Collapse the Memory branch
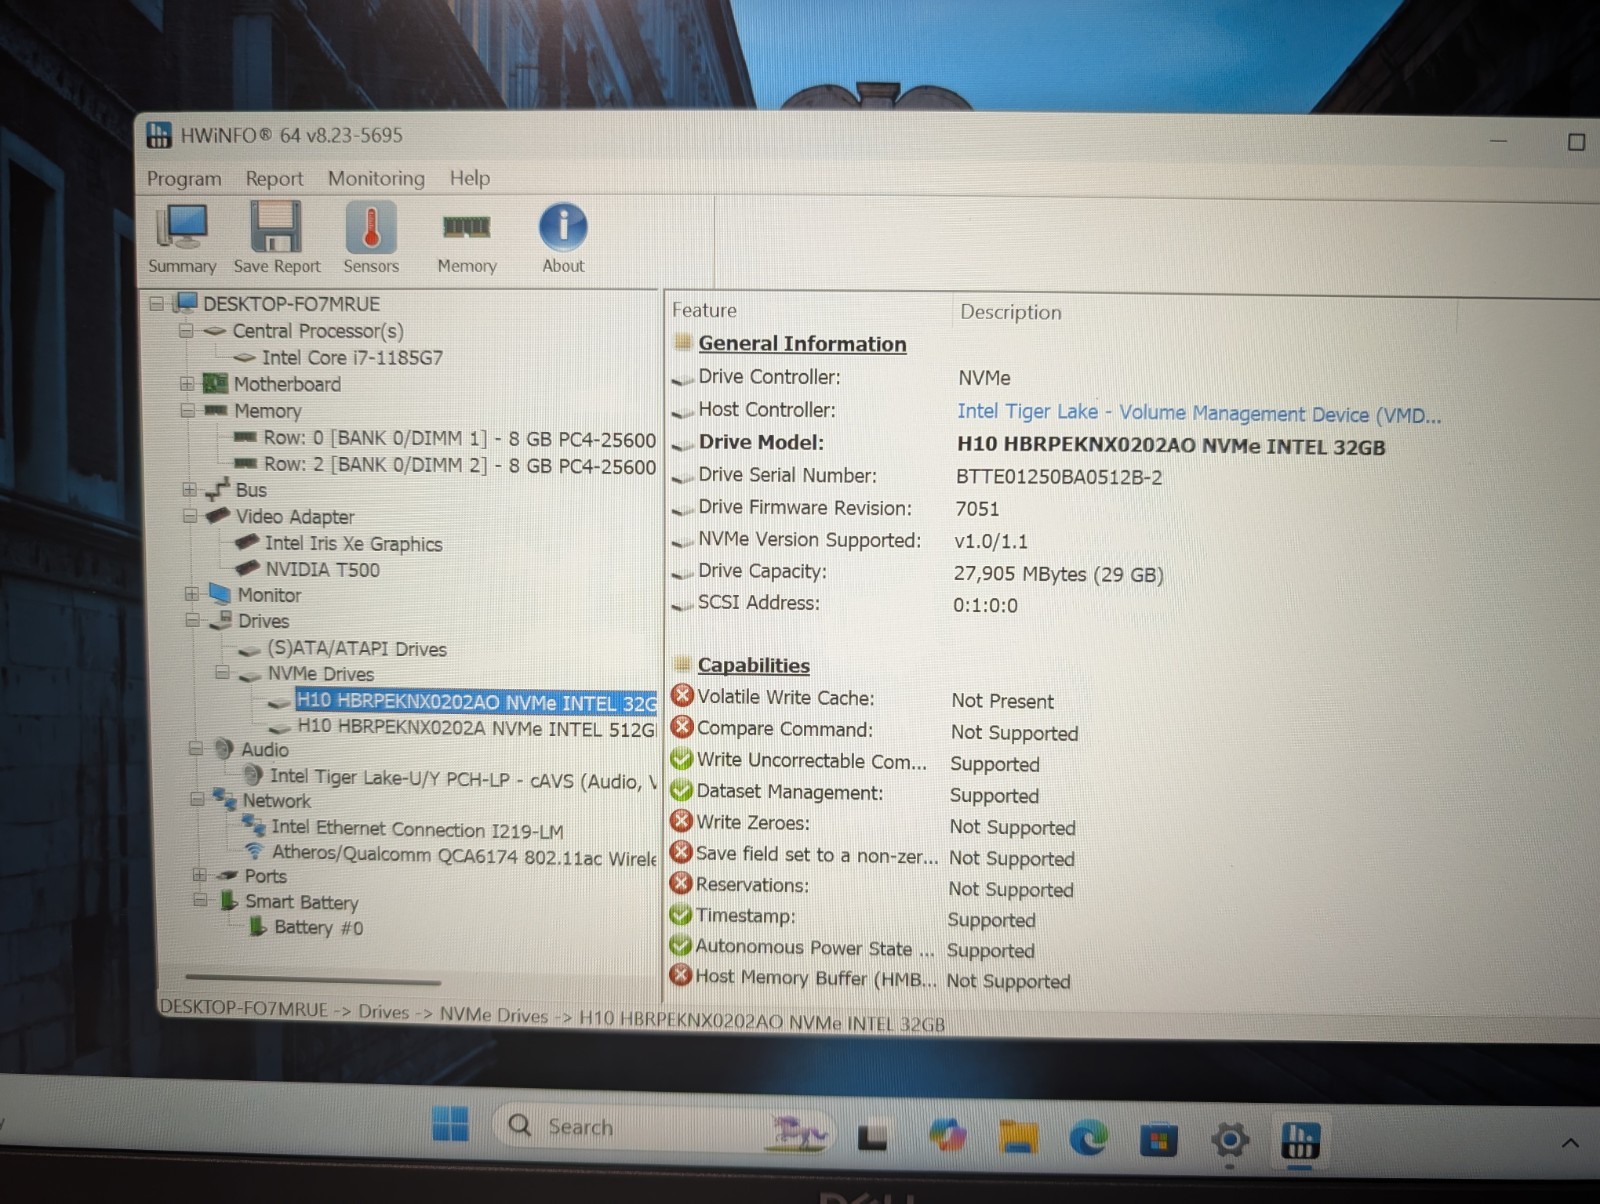Viewport: 1600px width, 1204px height. coord(188,410)
